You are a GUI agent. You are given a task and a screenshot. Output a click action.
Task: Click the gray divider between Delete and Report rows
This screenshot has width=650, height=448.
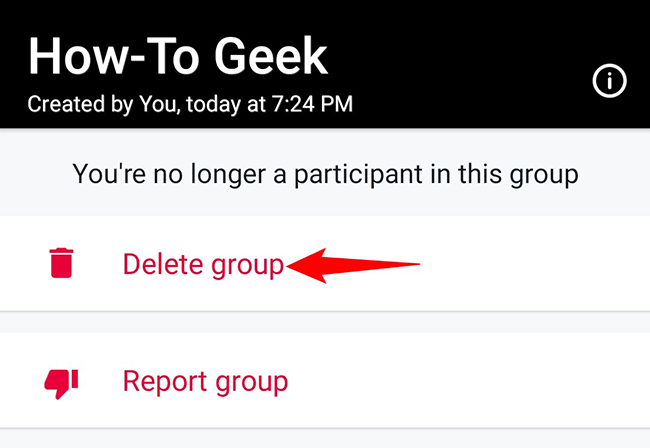coord(325,322)
